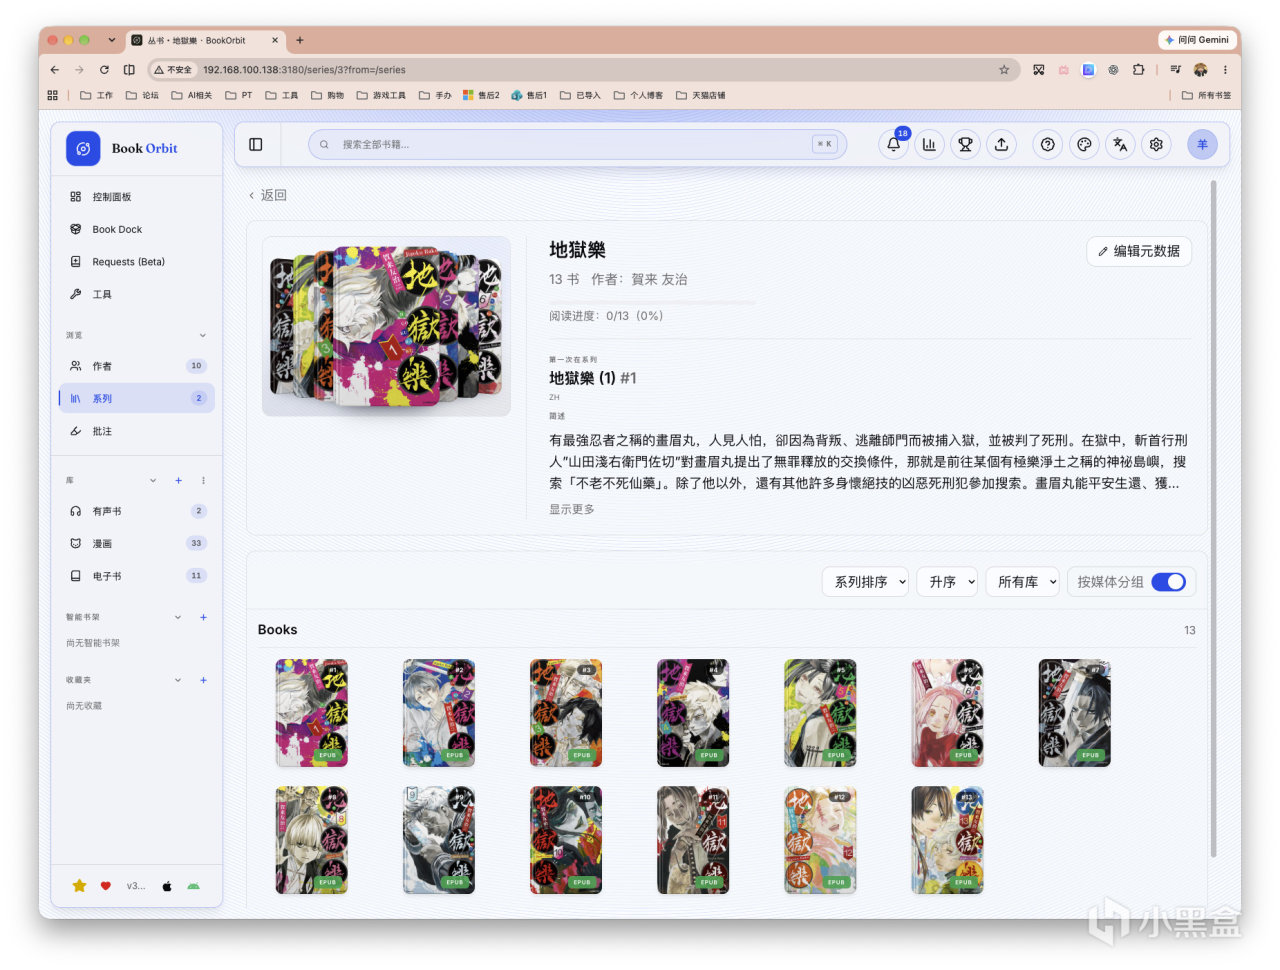Open the settings gear icon
The height and width of the screenshot is (970, 1280).
click(x=1156, y=145)
